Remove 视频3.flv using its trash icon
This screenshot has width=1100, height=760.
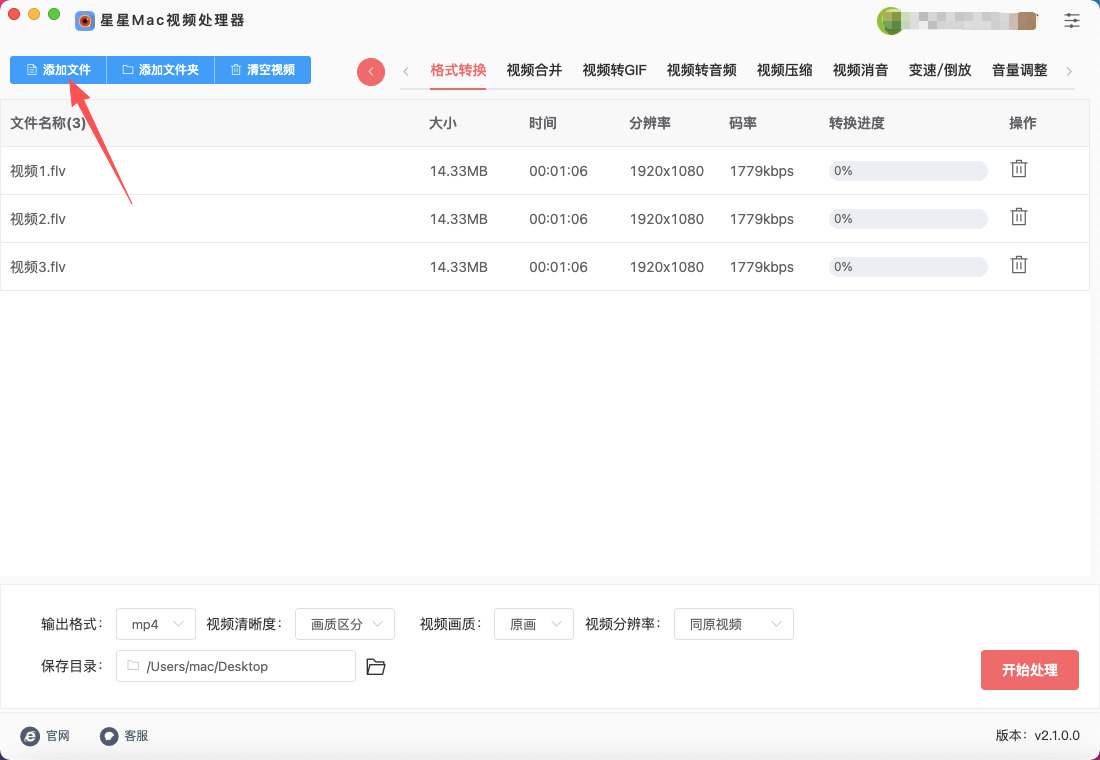(x=1018, y=265)
